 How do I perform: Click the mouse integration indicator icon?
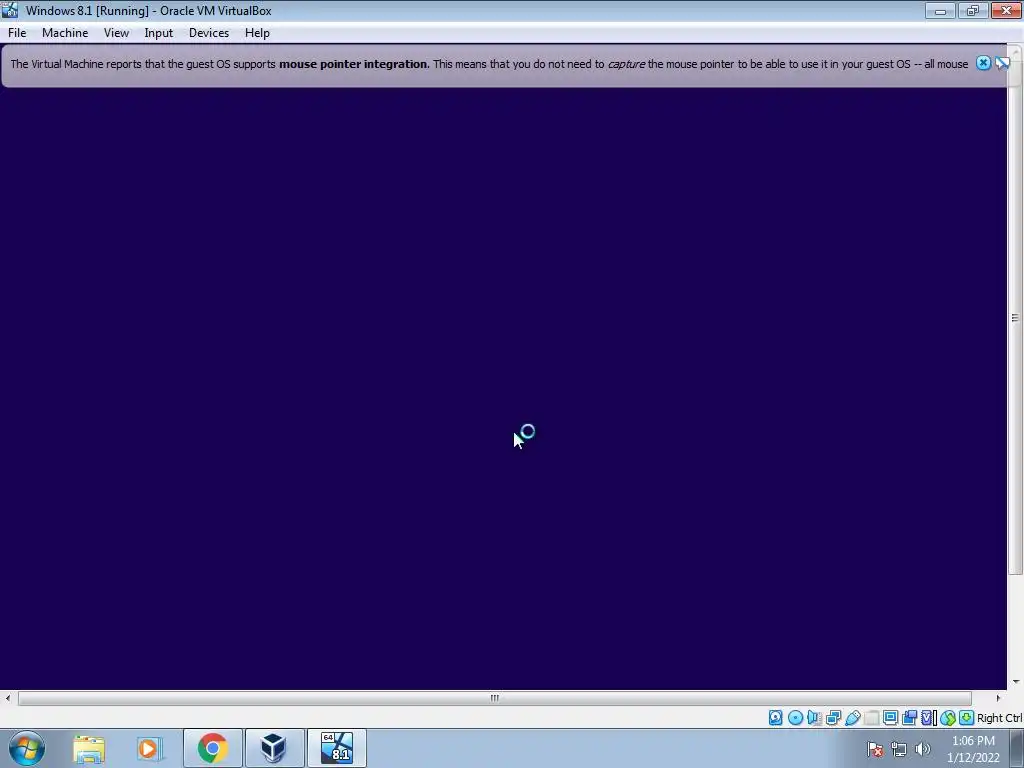948,718
